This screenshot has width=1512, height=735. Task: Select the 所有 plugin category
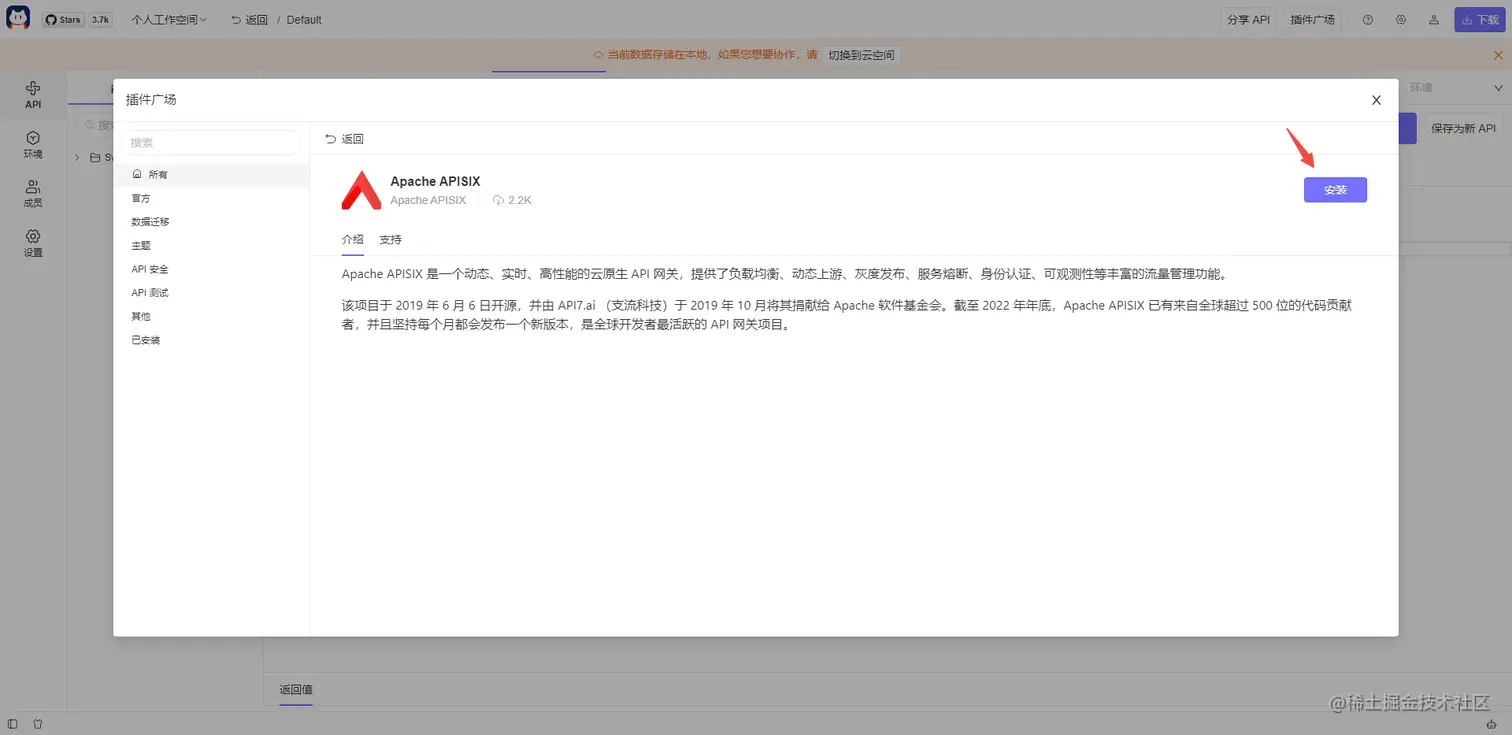click(x=211, y=174)
